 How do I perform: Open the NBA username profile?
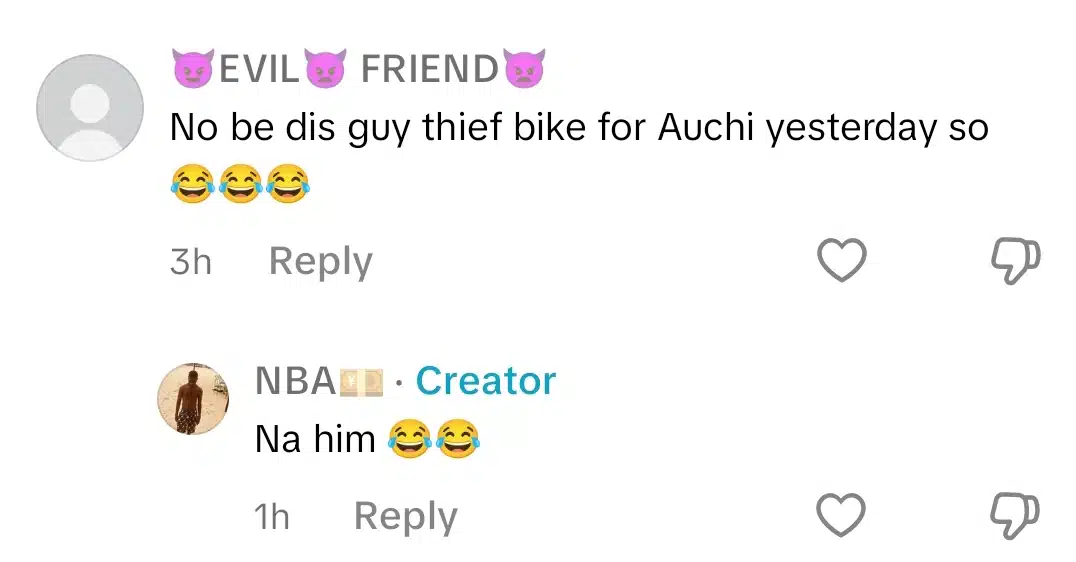tap(295, 381)
